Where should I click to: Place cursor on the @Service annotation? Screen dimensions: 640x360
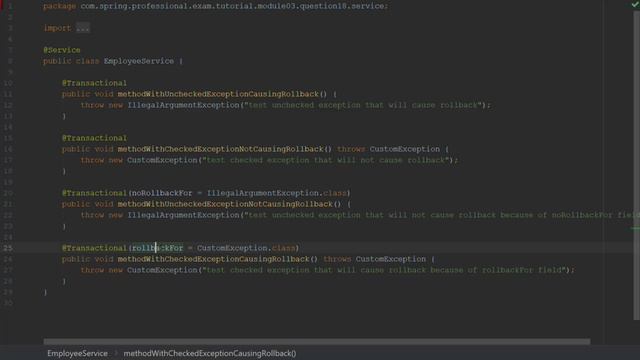(x=62, y=50)
